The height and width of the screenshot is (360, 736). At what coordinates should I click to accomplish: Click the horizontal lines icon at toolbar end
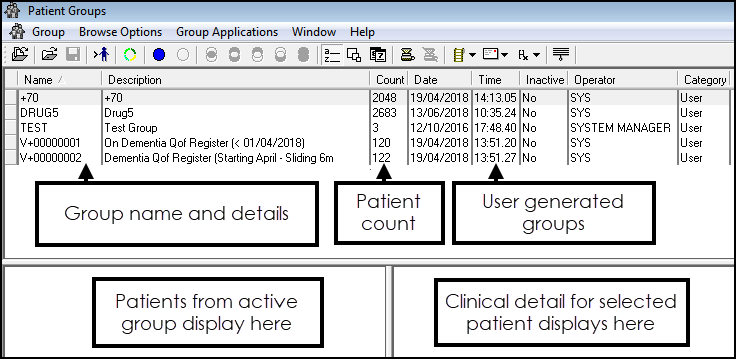coord(560,55)
